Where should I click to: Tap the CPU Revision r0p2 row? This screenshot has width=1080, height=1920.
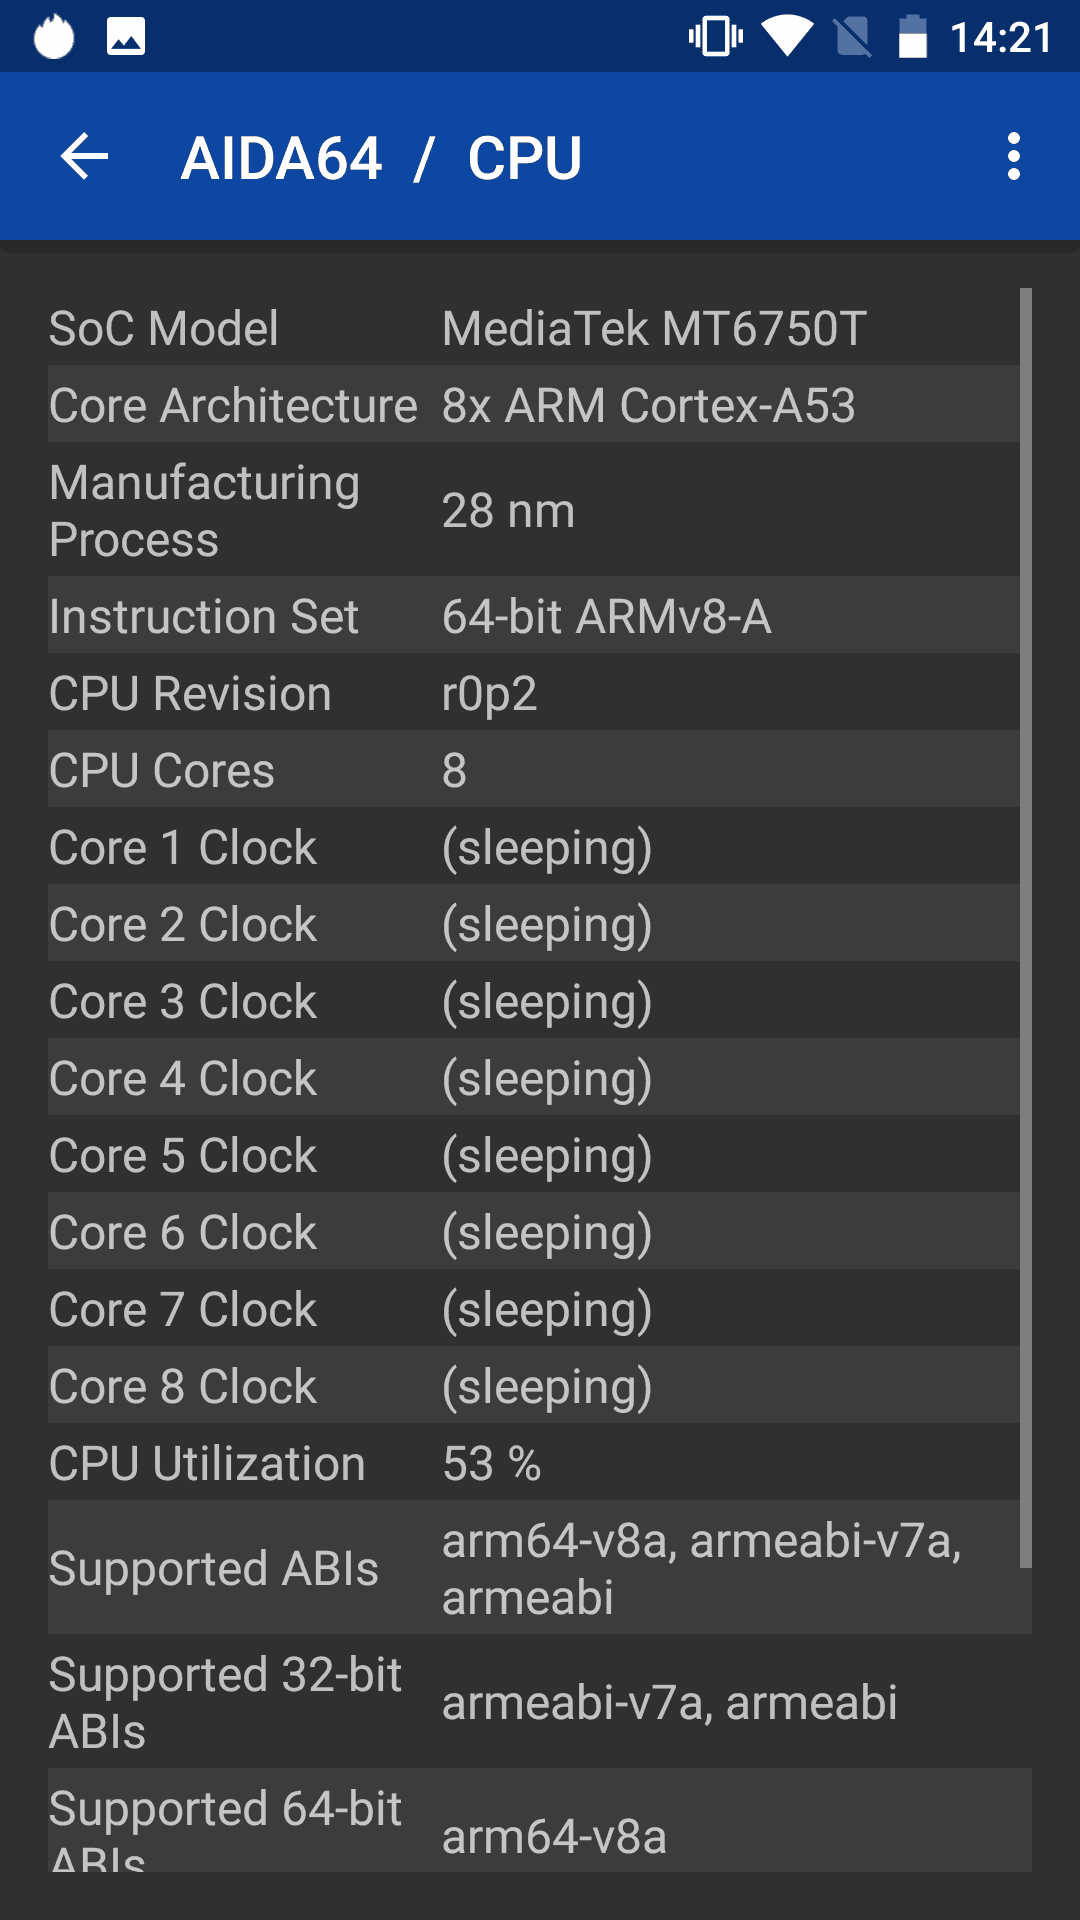point(534,693)
